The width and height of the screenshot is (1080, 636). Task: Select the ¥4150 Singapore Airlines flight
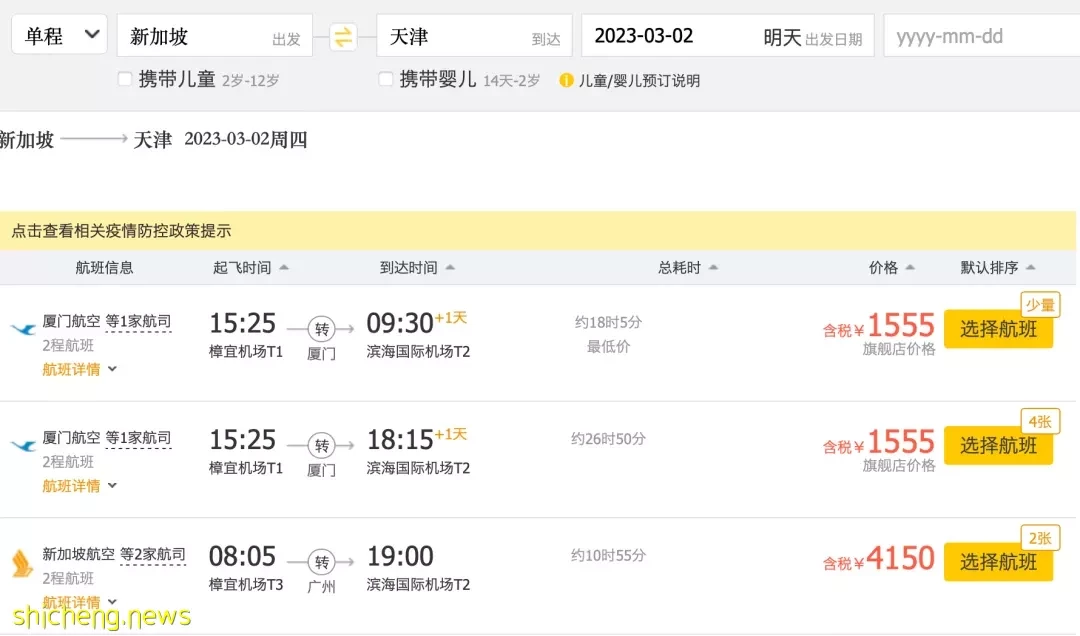998,562
